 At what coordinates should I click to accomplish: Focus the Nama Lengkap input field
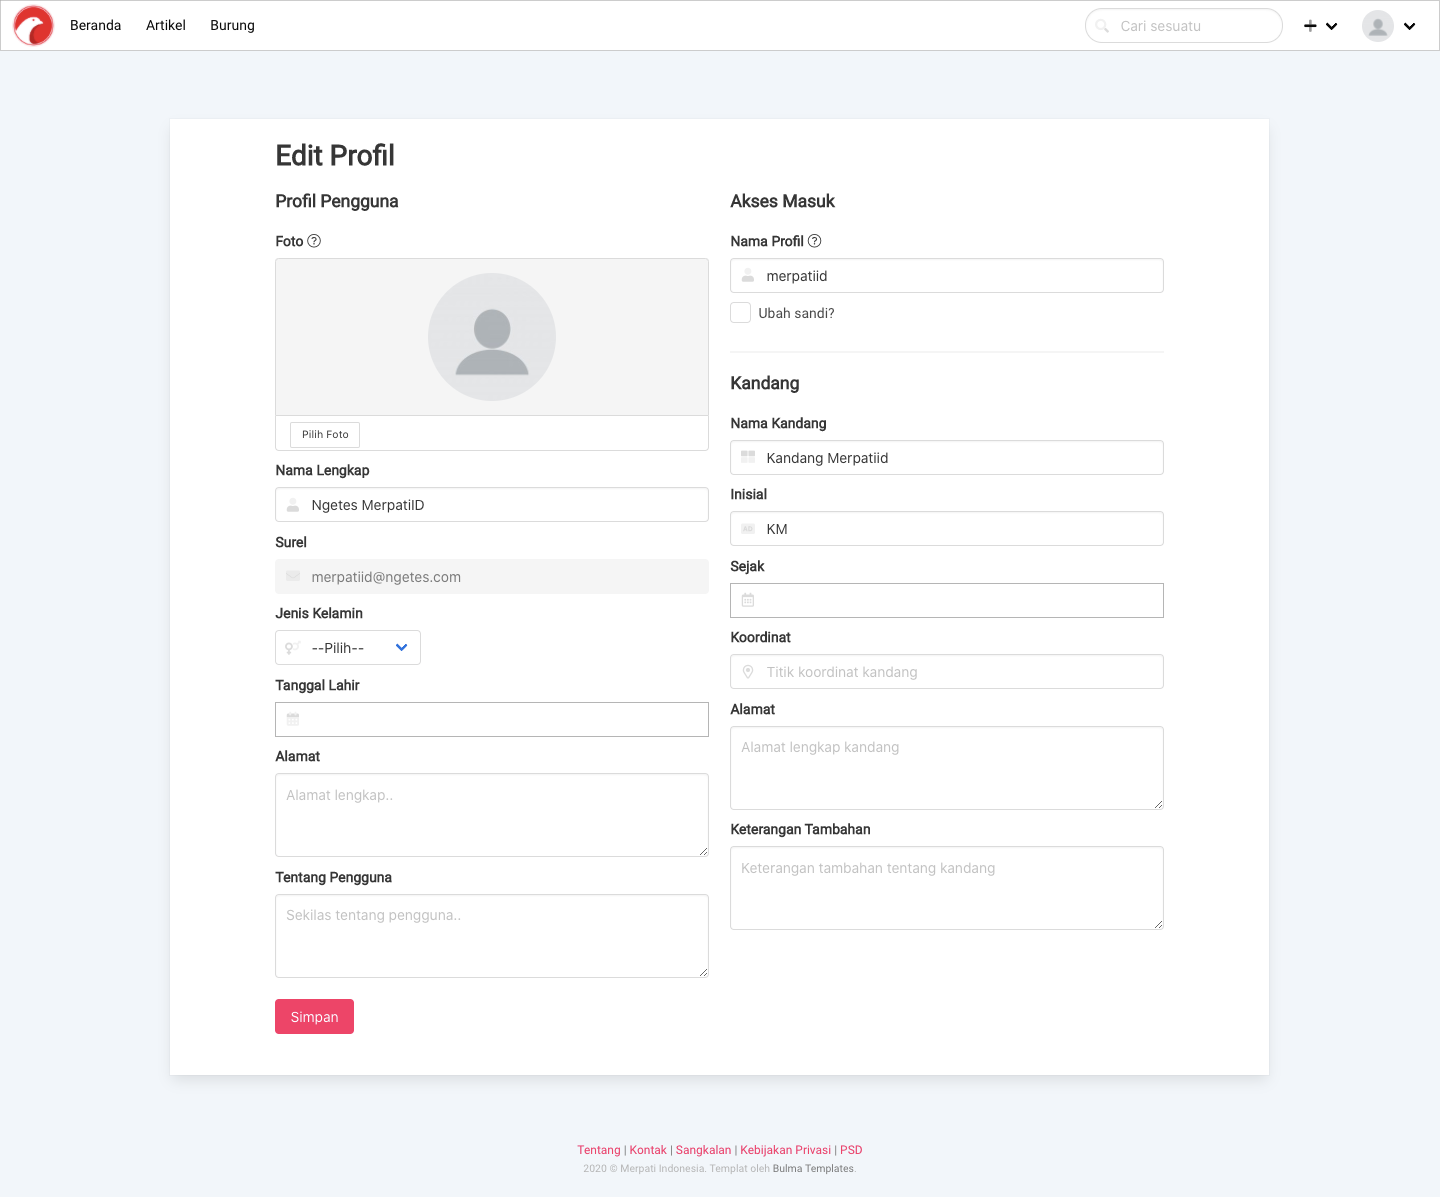point(505,505)
